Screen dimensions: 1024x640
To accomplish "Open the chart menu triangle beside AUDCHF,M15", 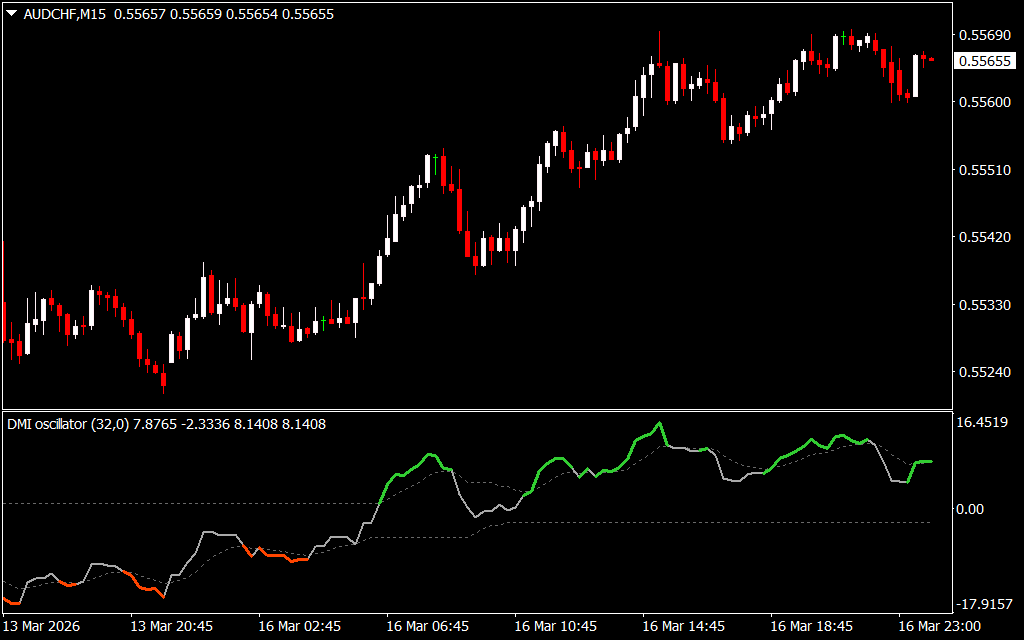I will (x=11, y=14).
